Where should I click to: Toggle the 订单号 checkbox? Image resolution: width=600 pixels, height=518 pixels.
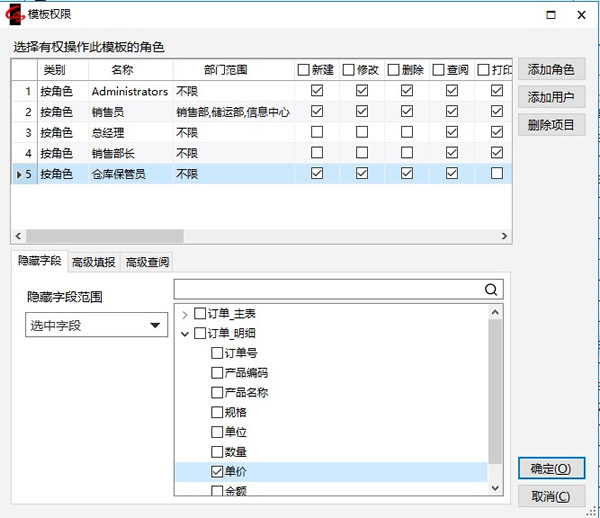(217, 353)
